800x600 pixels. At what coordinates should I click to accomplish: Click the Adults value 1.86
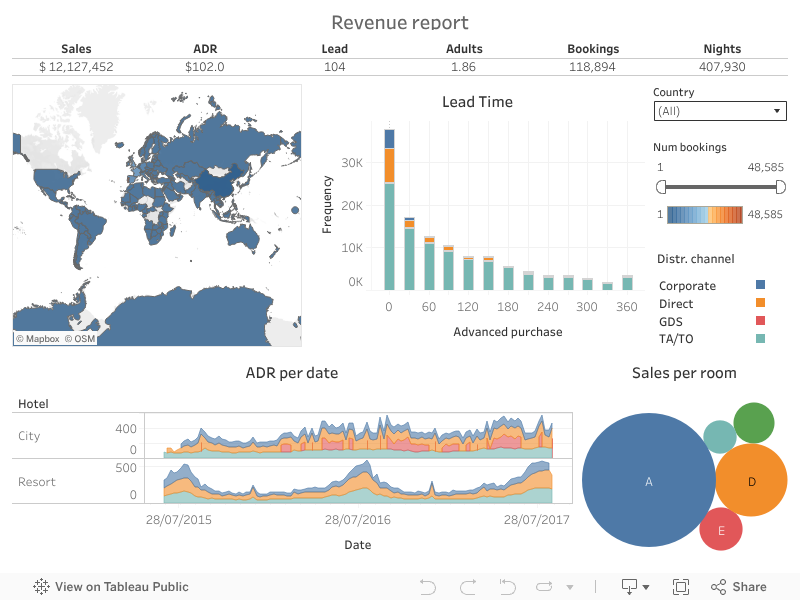coord(463,67)
